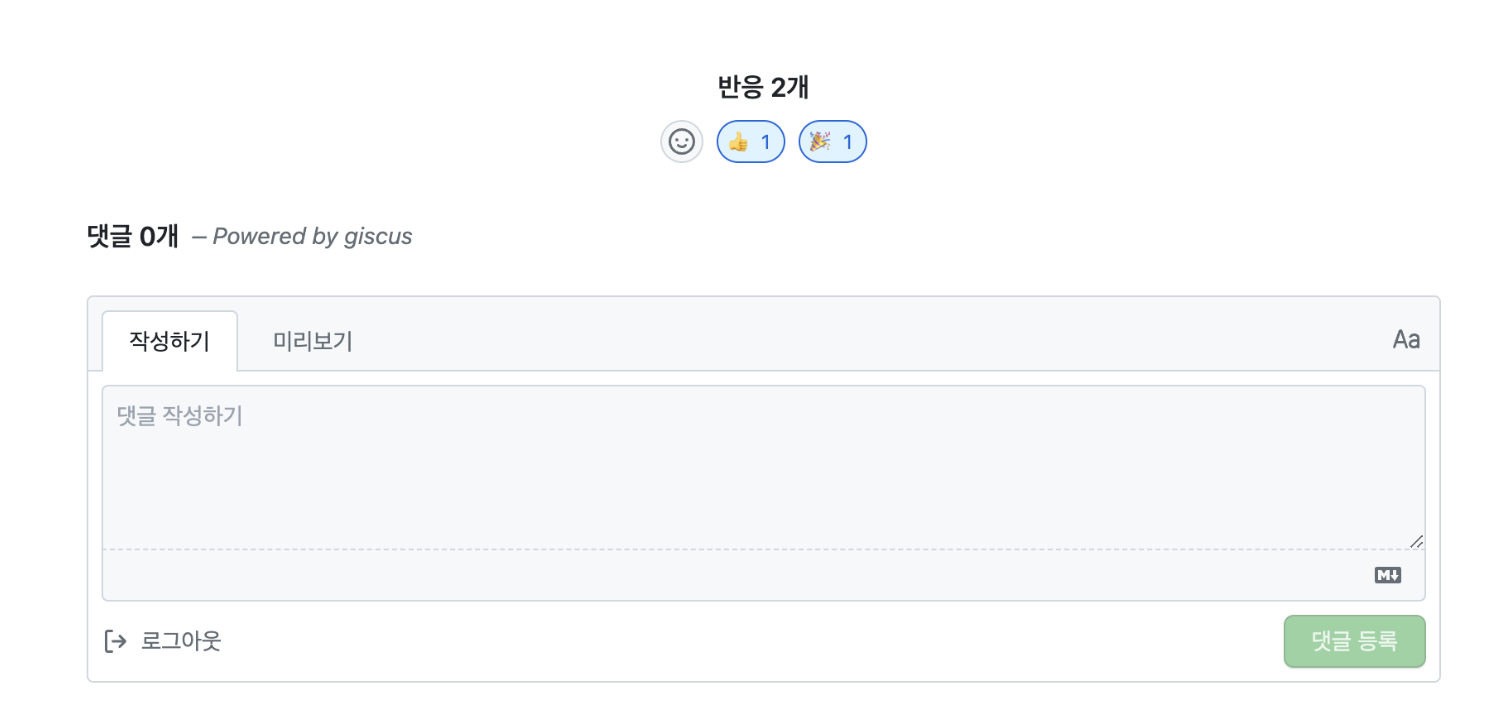Open the 미리보기 preview tab
The image size is (1504, 710).
click(312, 341)
